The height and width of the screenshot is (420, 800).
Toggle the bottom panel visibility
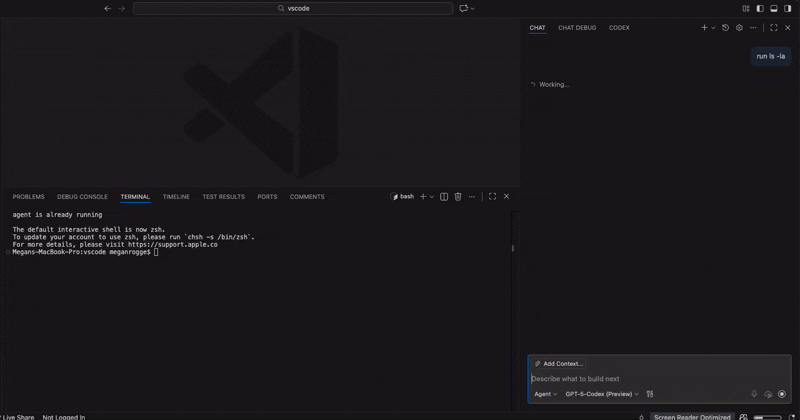(773, 9)
